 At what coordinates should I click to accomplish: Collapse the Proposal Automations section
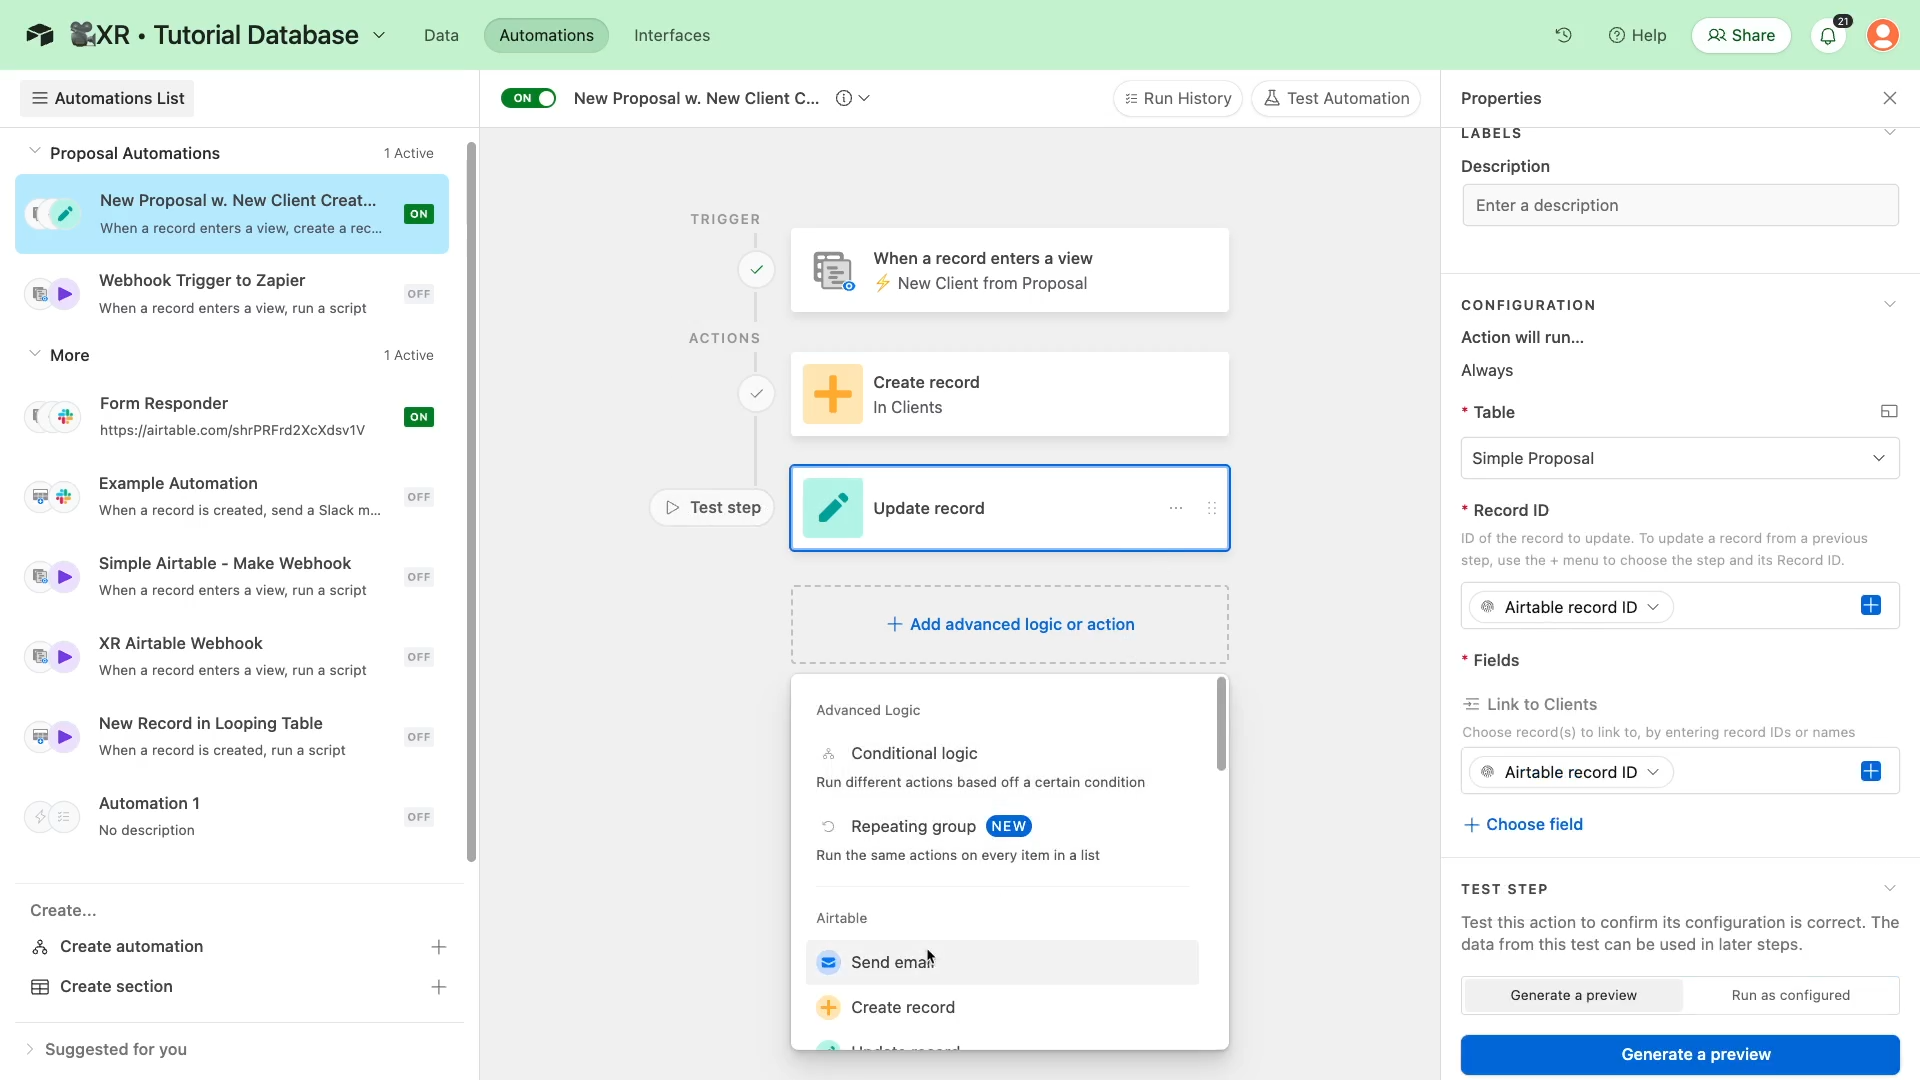click(34, 151)
